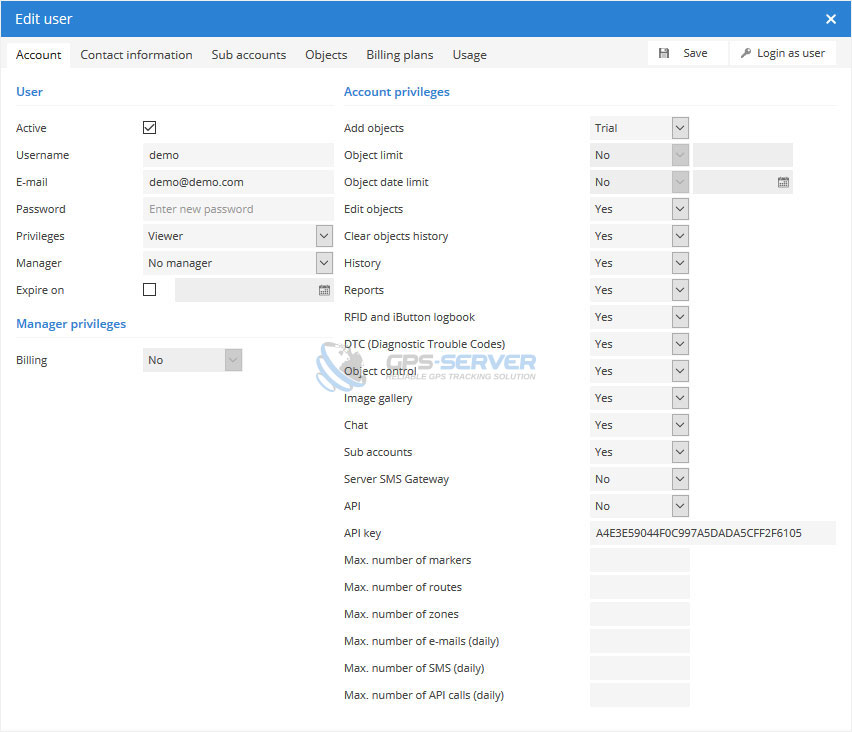Screen dimensions: 852x732
Task: Click the Login as user key button
Action: 783,53
